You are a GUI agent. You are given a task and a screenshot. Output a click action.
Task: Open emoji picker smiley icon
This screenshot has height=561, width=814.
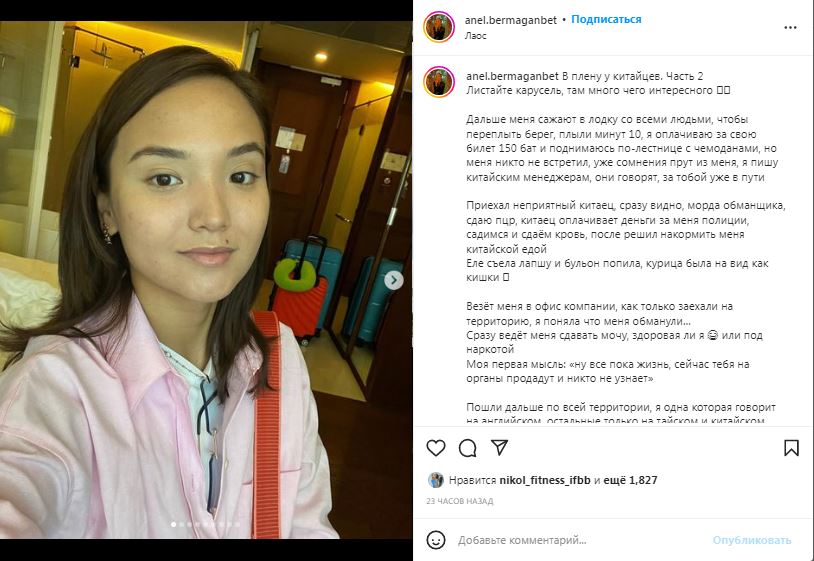(436, 540)
